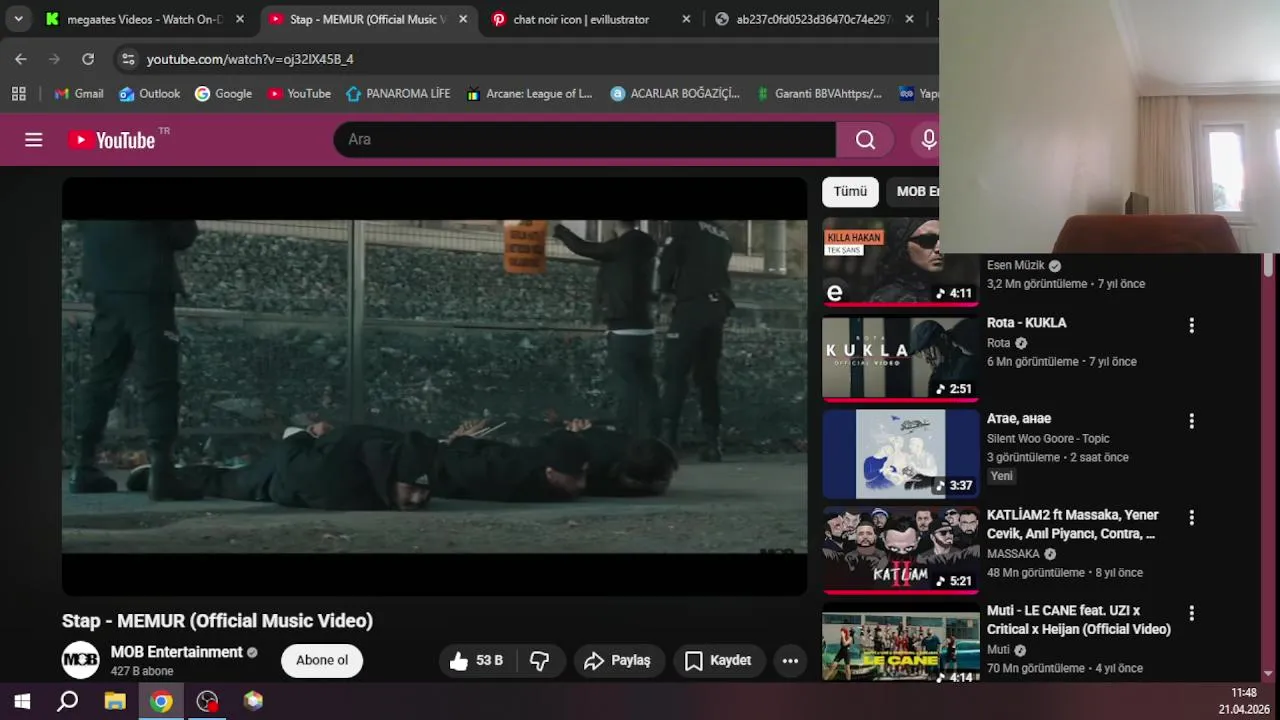Switch to chat noir icon Pinterest tab
The width and height of the screenshot is (1280, 720).
[590, 19]
